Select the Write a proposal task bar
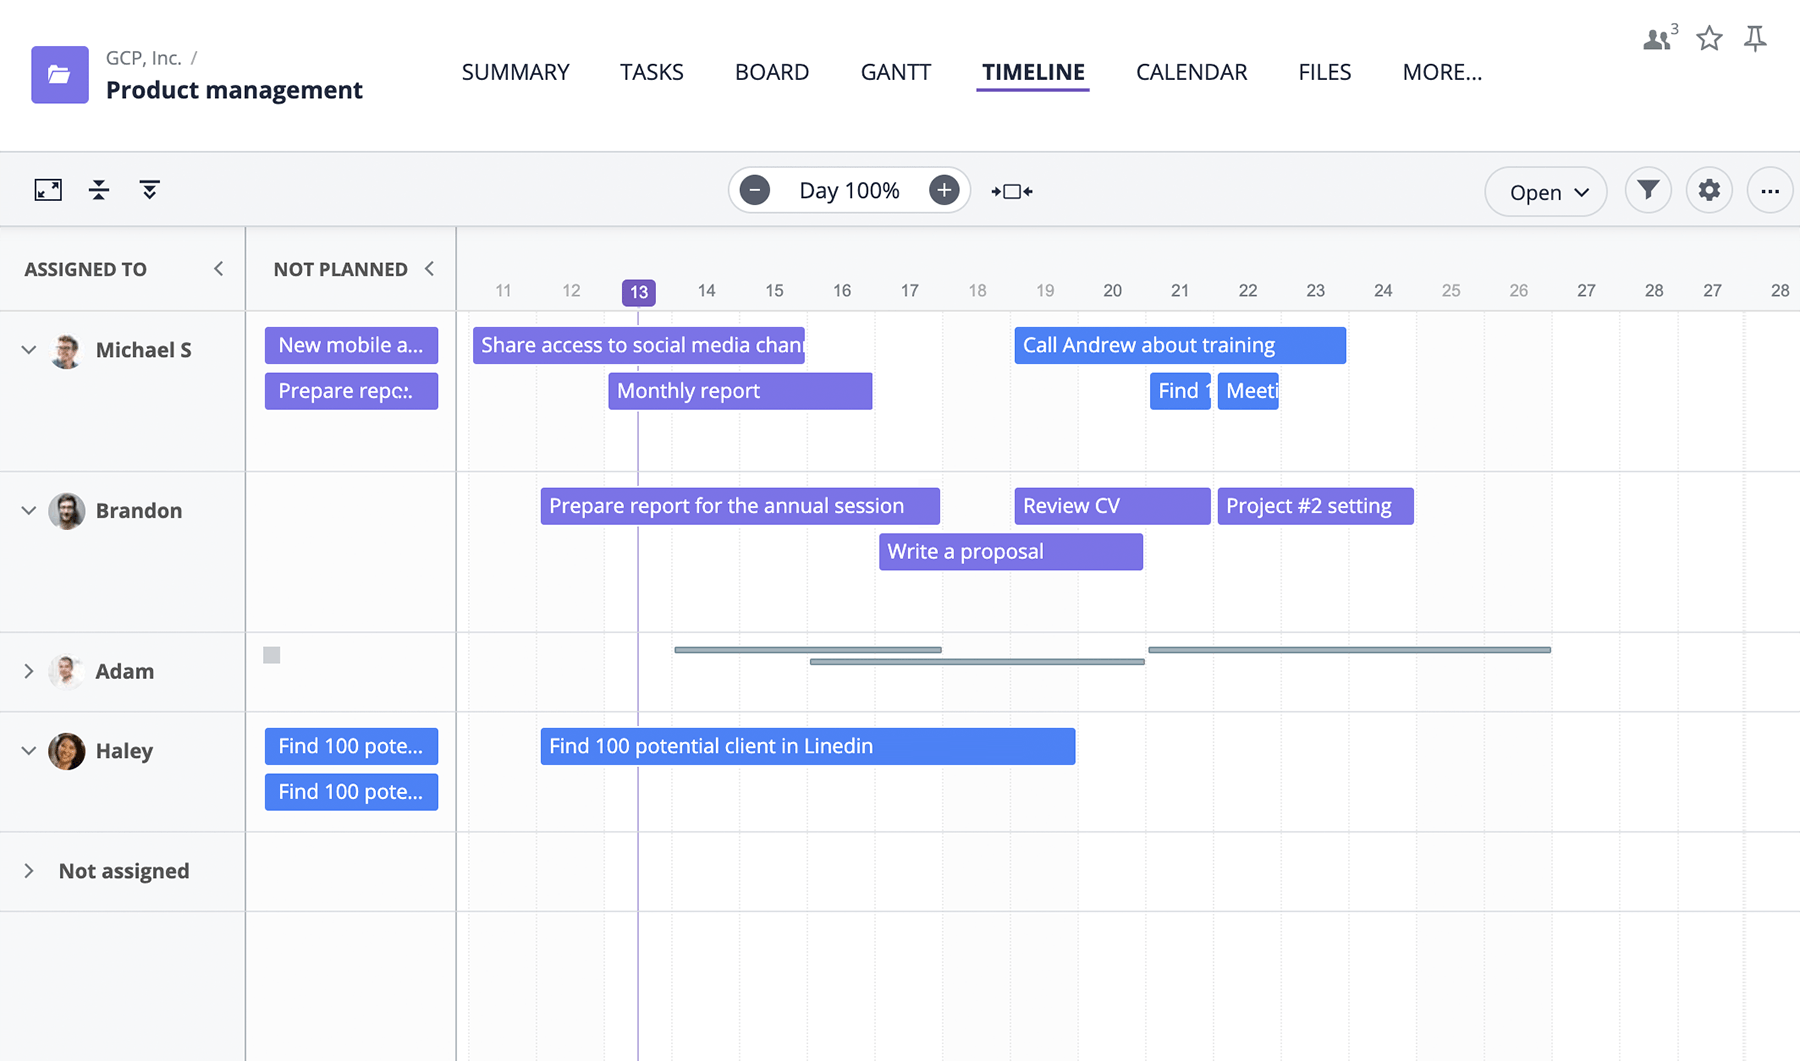Viewport: 1800px width, 1061px height. click(1010, 552)
